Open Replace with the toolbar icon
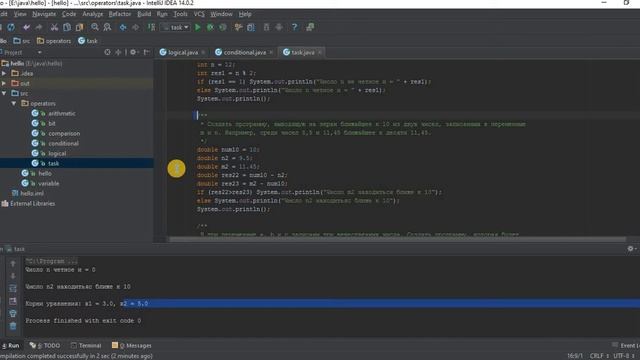The width and height of the screenshot is (640, 360). coord(107,27)
